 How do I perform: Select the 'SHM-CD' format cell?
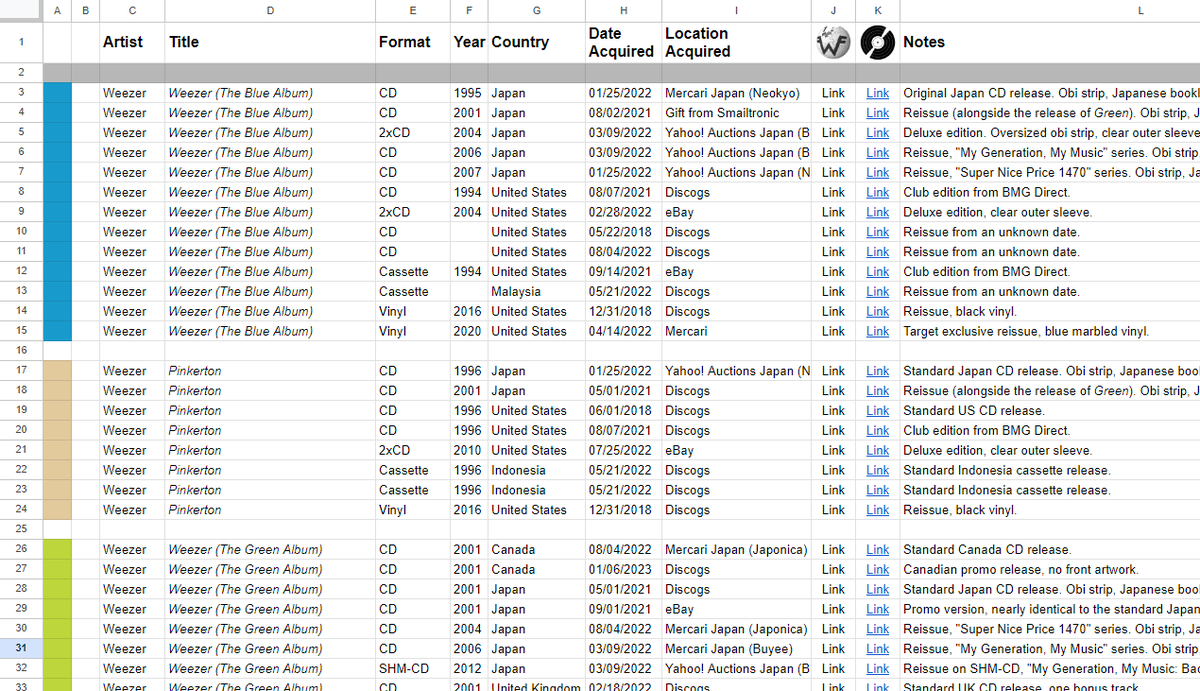pyautogui.click(x=413, y=668)
